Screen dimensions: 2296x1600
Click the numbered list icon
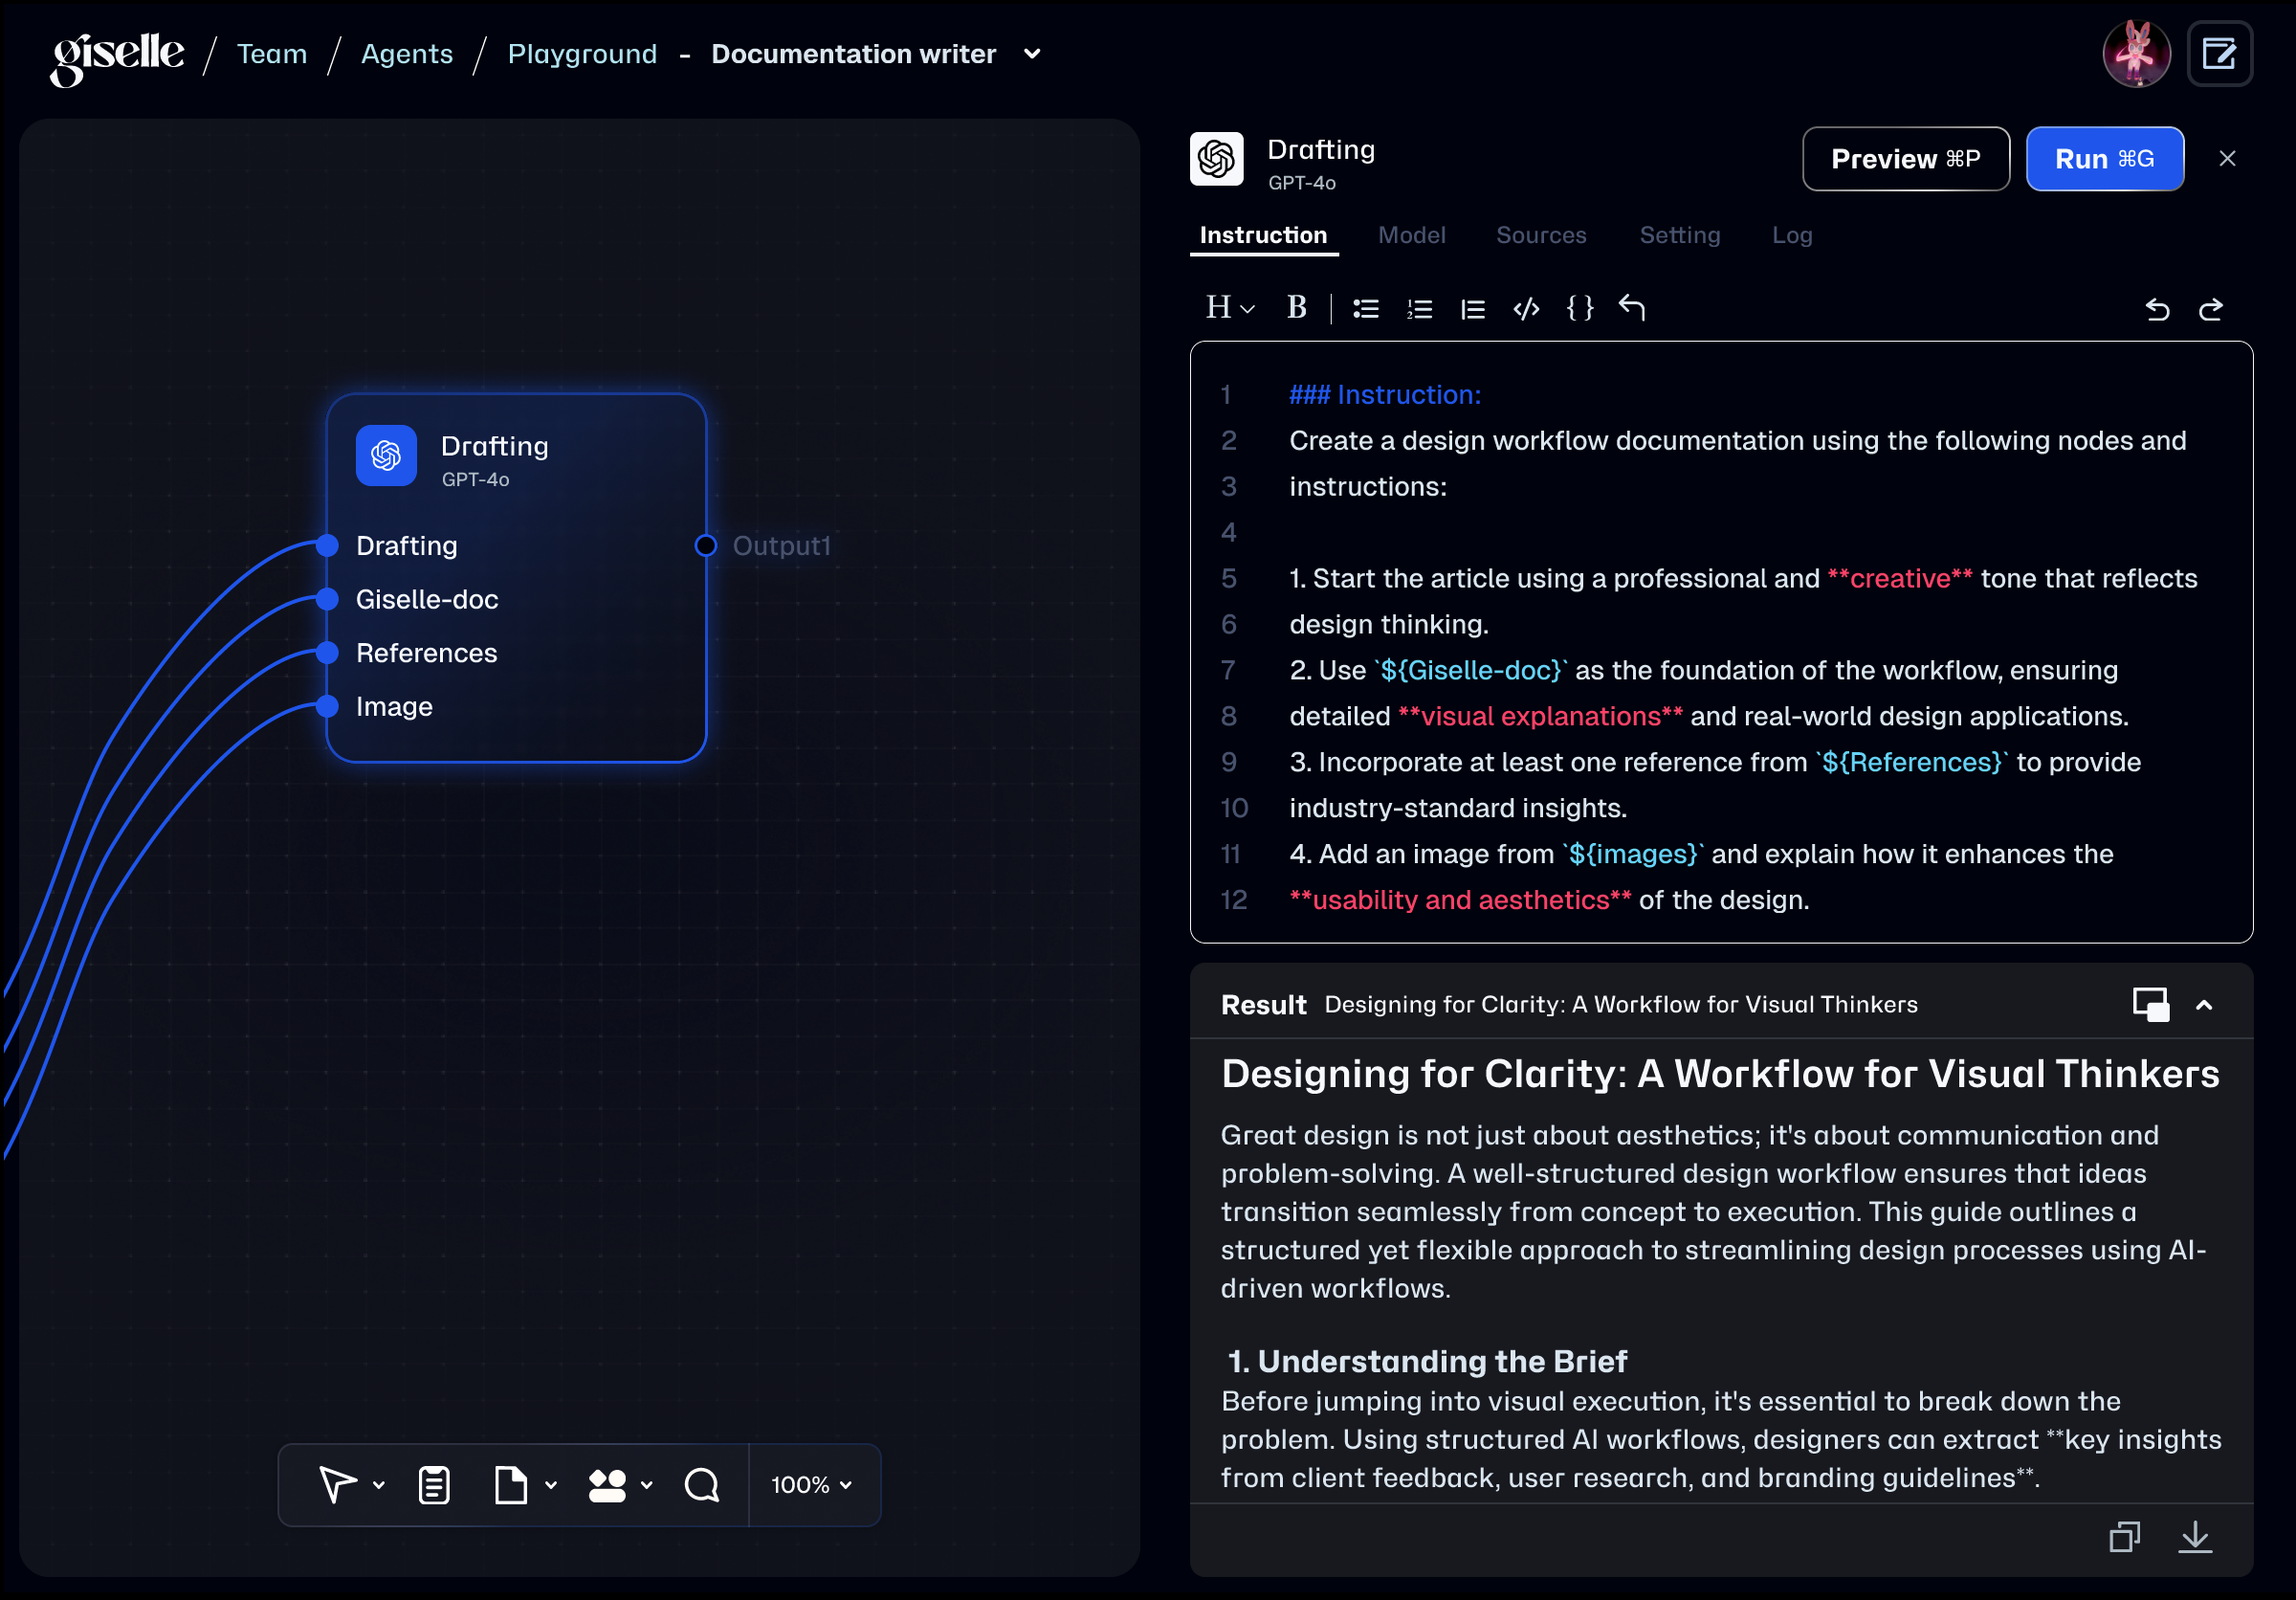click(1420, 309)
